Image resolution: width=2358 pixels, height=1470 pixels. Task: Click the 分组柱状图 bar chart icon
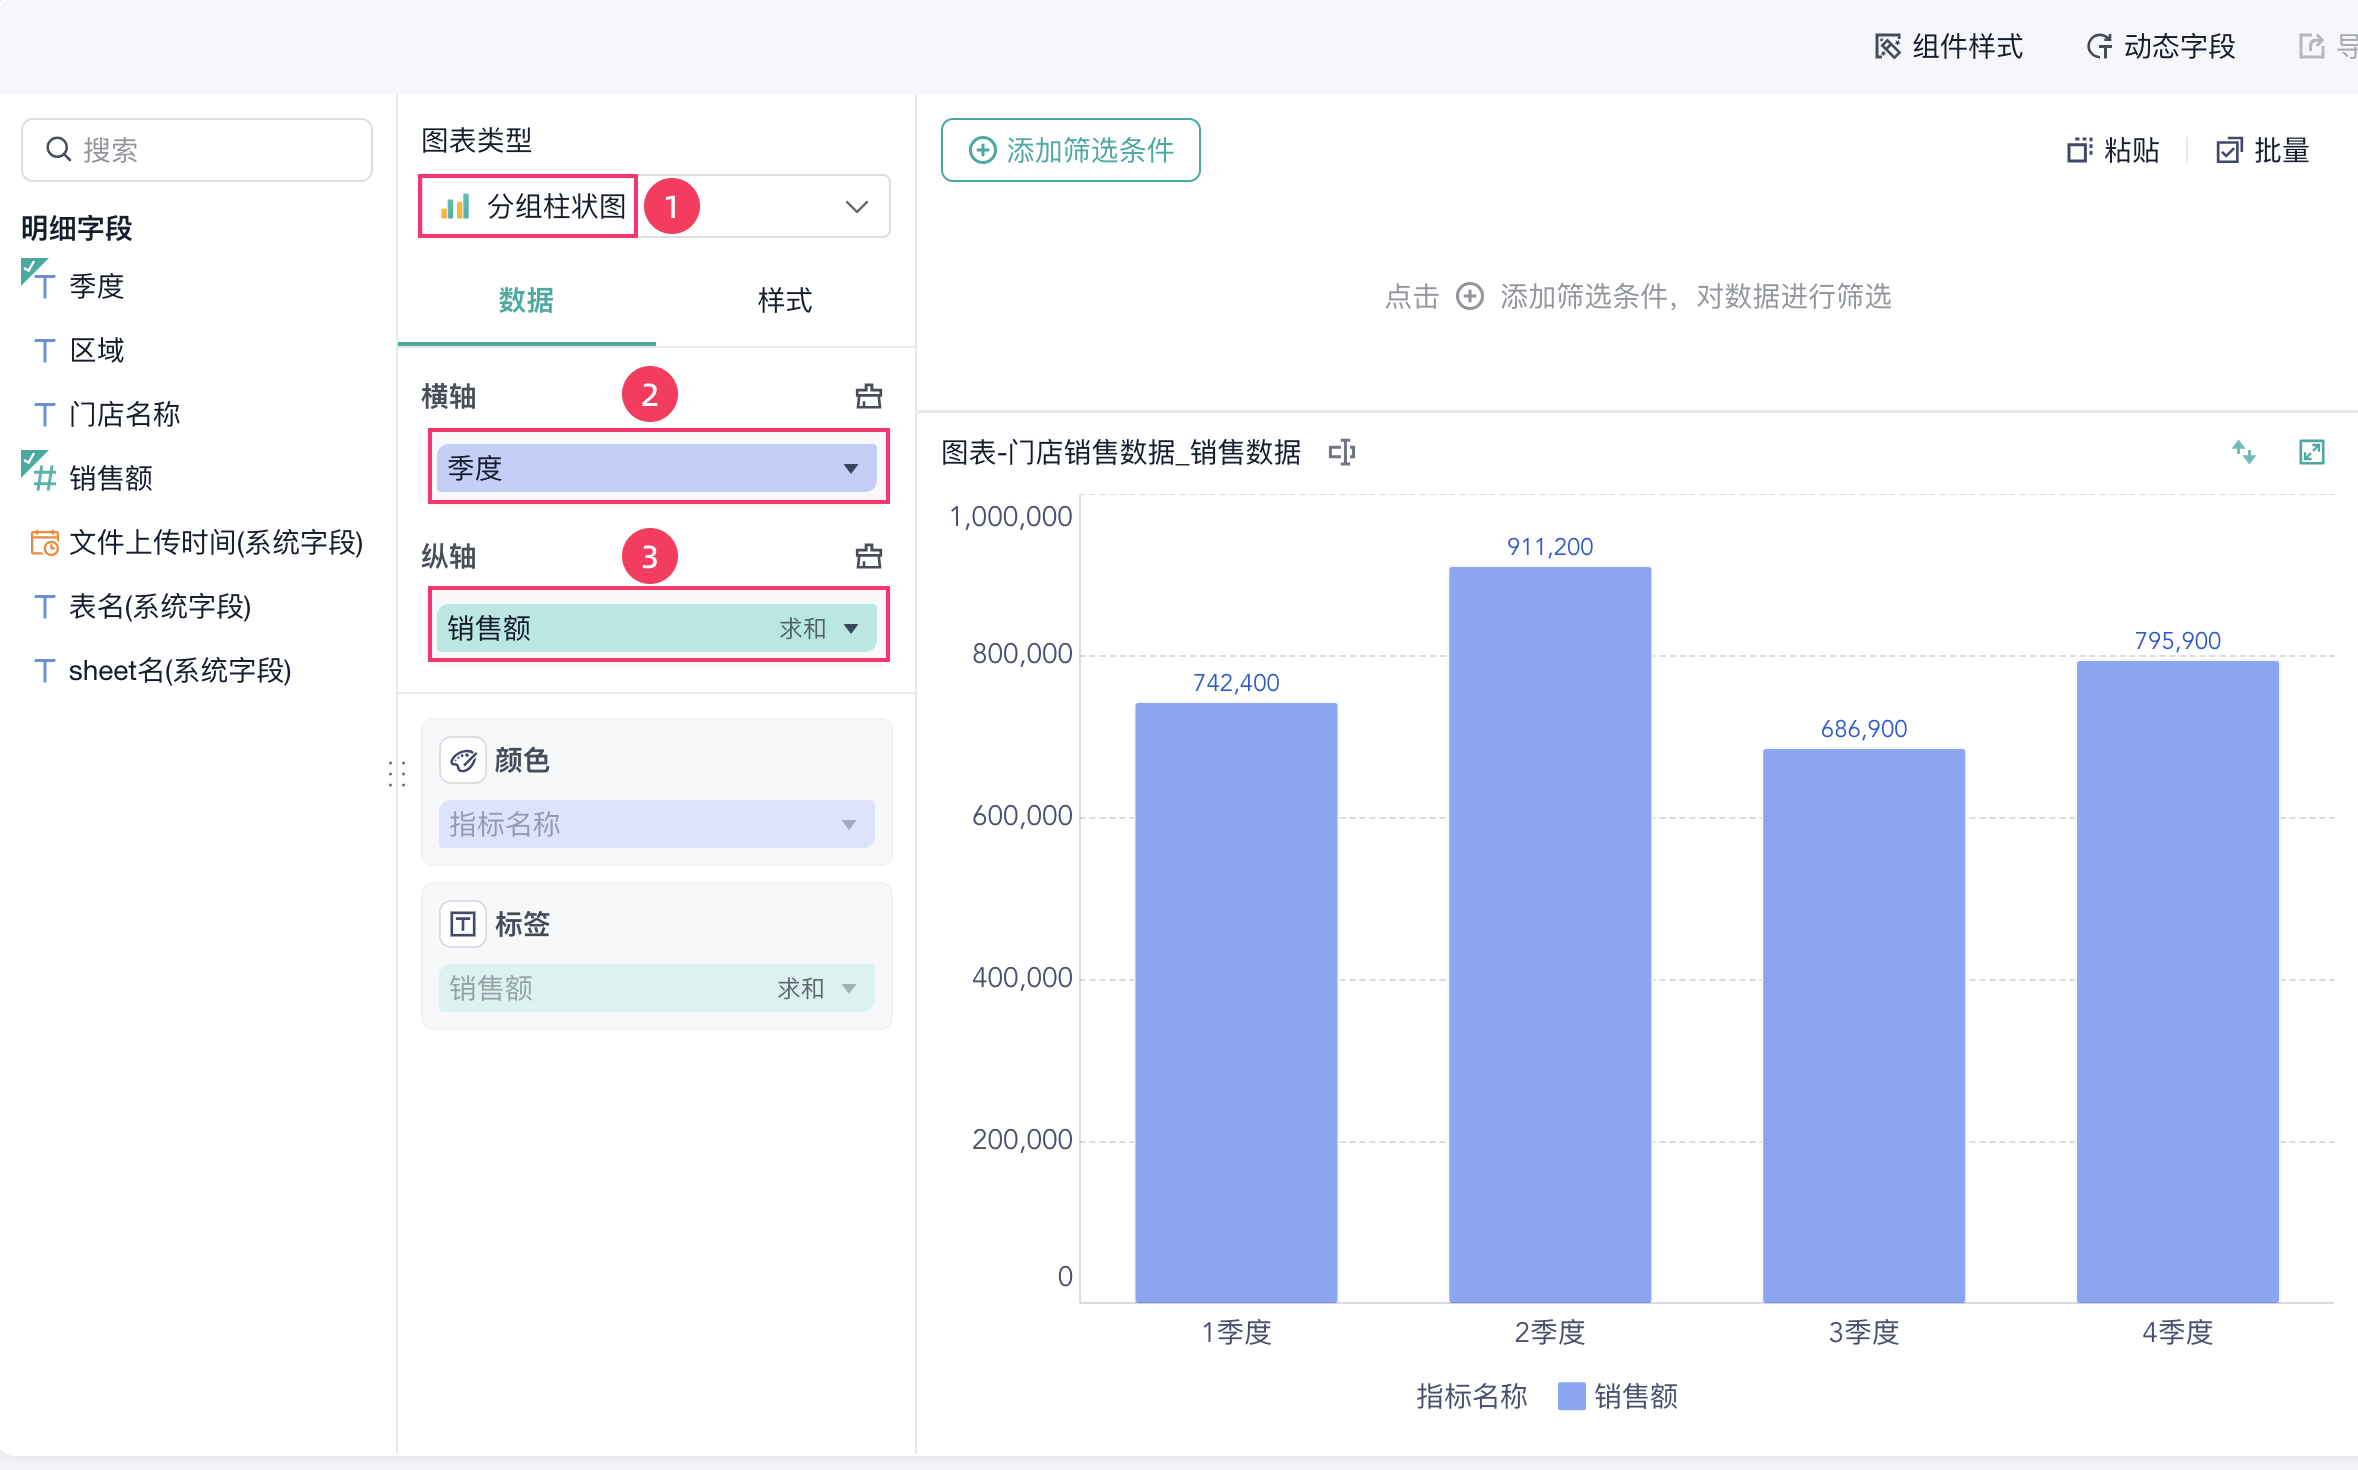click(x=456, y=207)
